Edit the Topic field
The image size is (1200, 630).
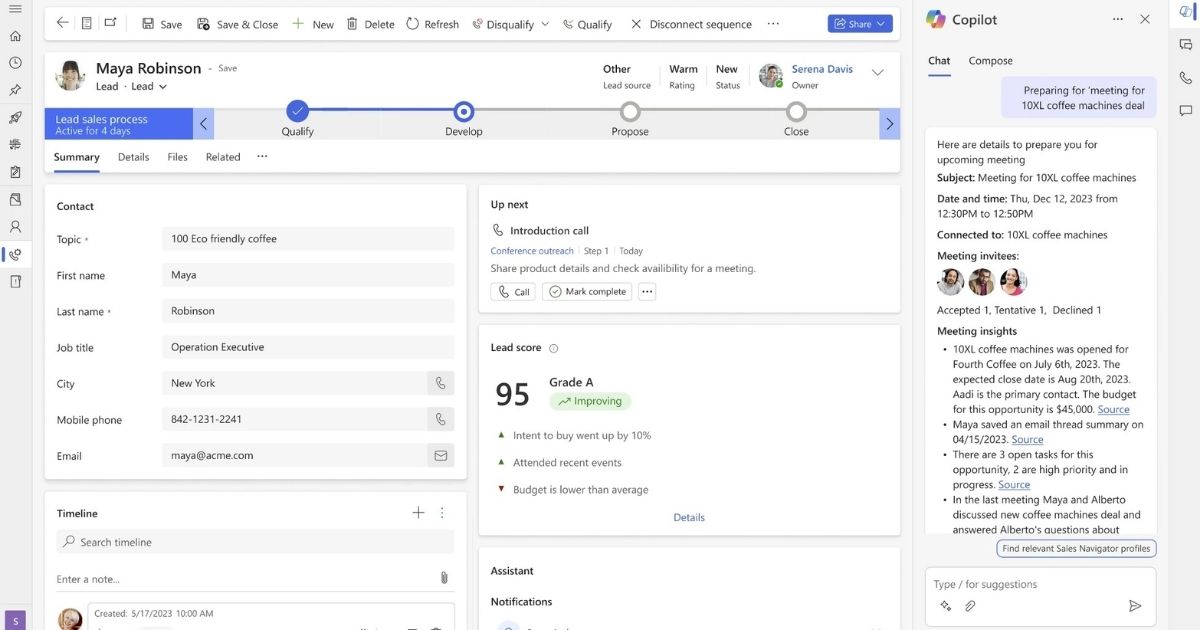click(x=308, y=239)
